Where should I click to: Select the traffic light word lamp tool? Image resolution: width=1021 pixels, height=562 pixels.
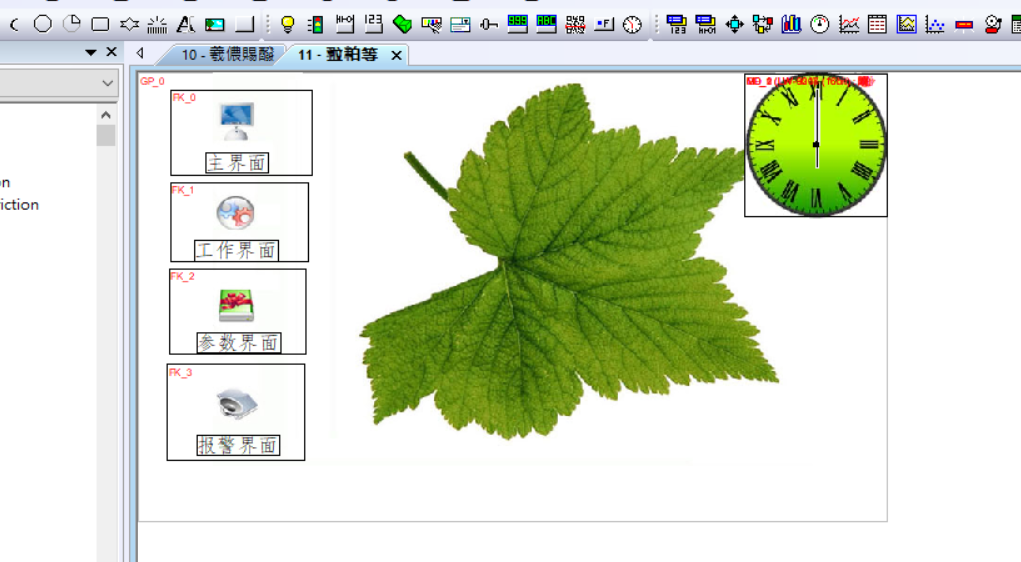point(315,25)
